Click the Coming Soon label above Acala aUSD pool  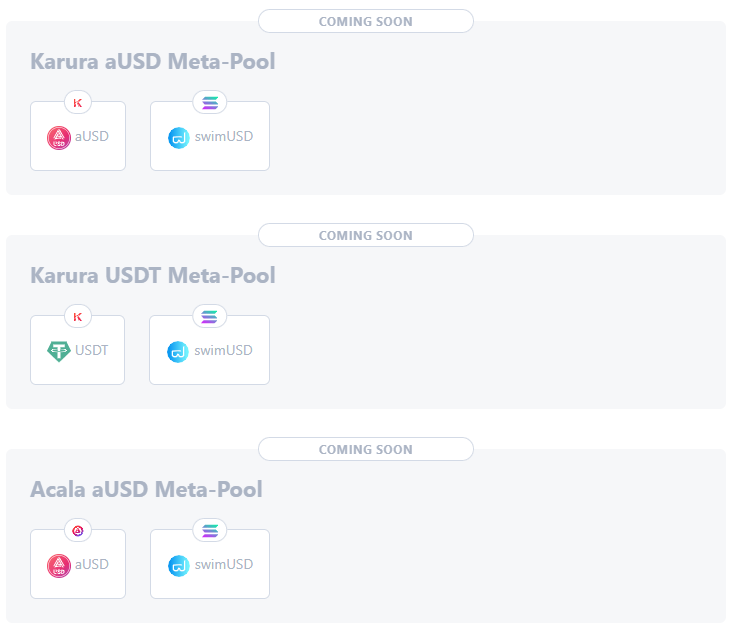coord(365,449)
